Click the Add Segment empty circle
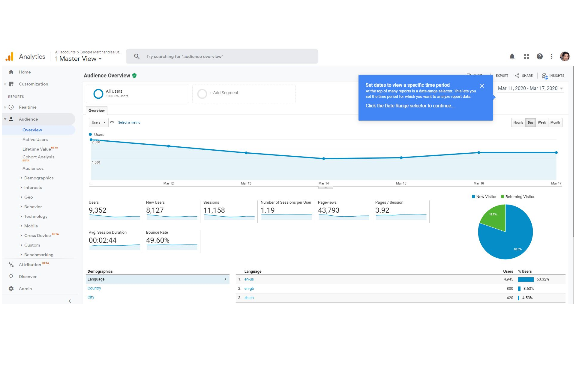 point(202,94)
